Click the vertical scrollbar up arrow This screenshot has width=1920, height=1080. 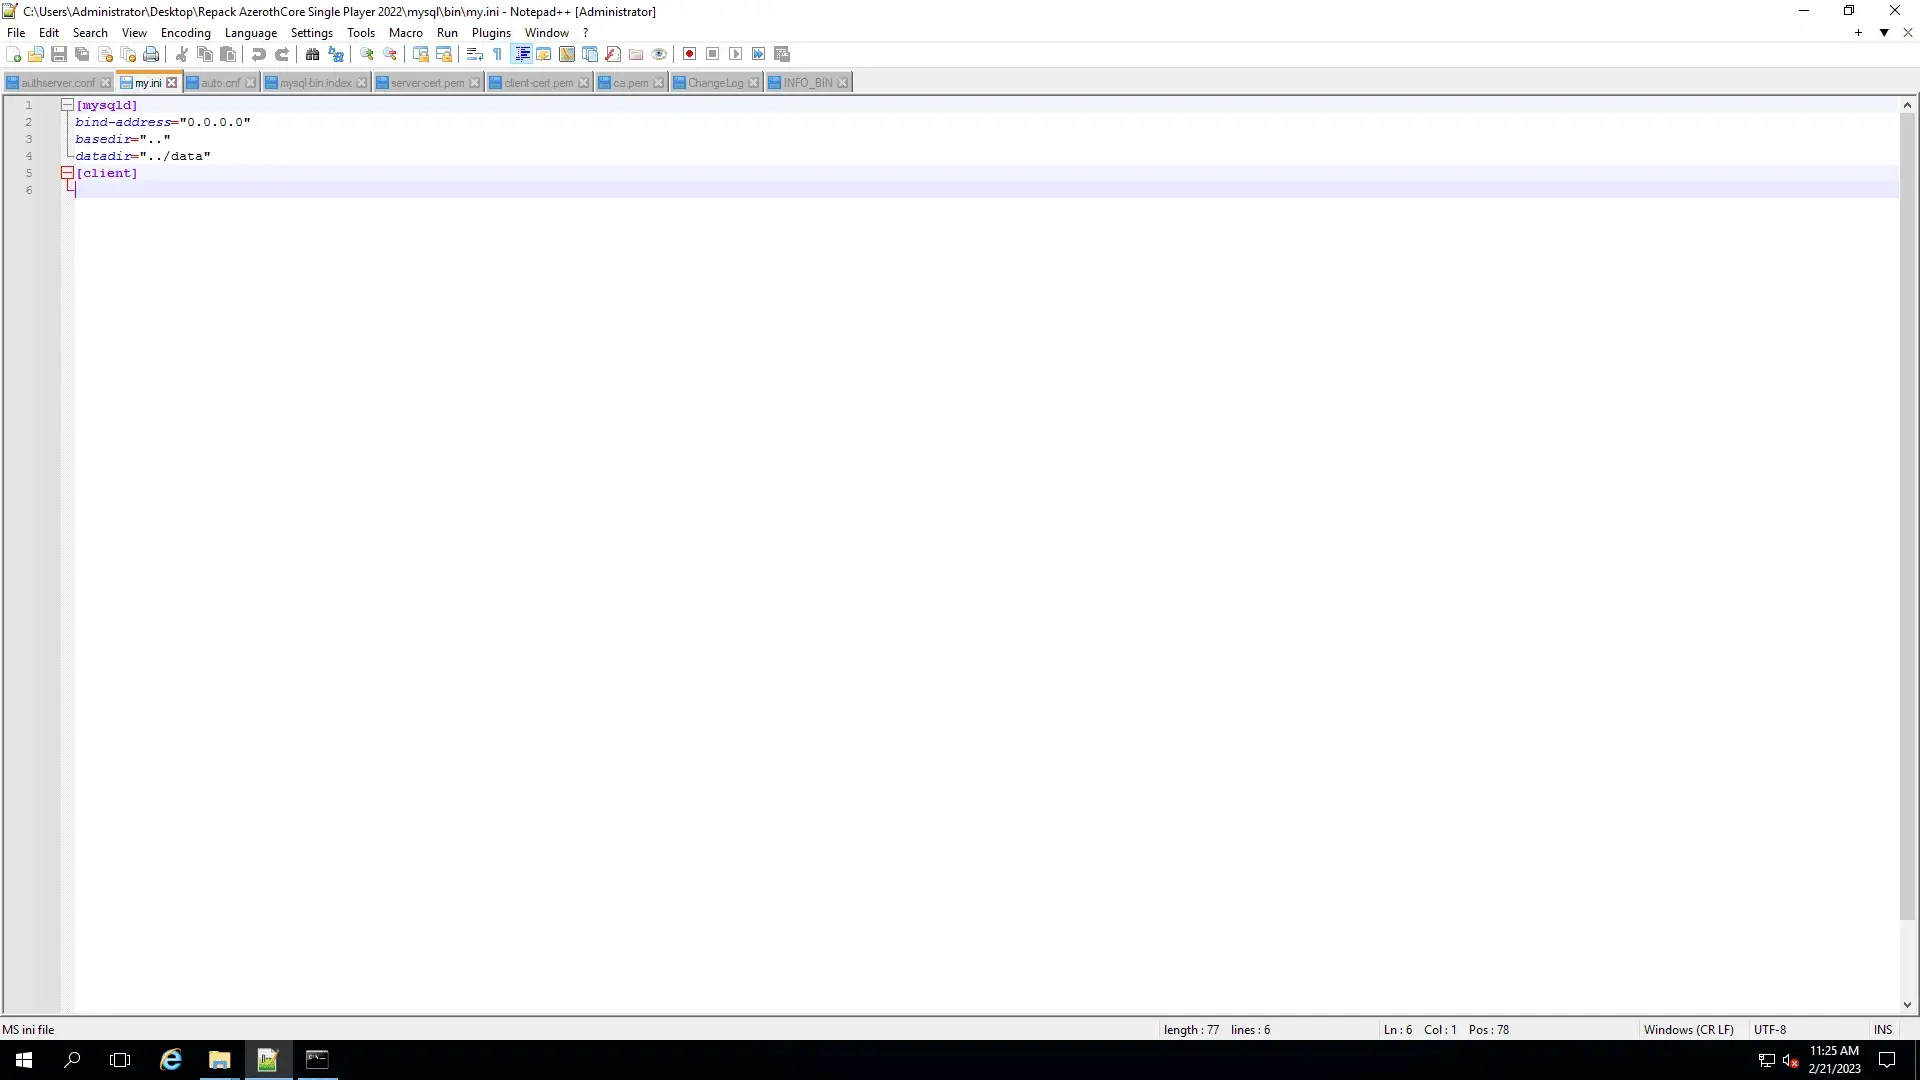[x=1907, y=105]
